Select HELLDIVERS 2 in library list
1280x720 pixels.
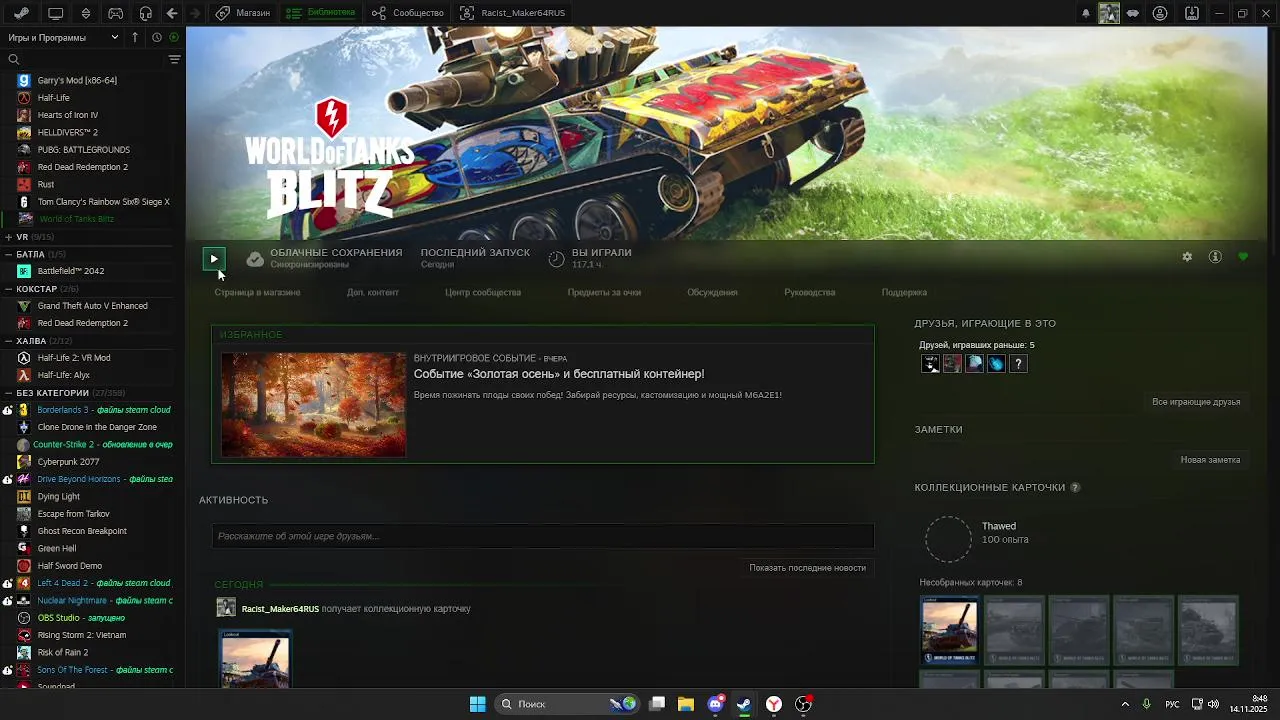pos(67,132)
